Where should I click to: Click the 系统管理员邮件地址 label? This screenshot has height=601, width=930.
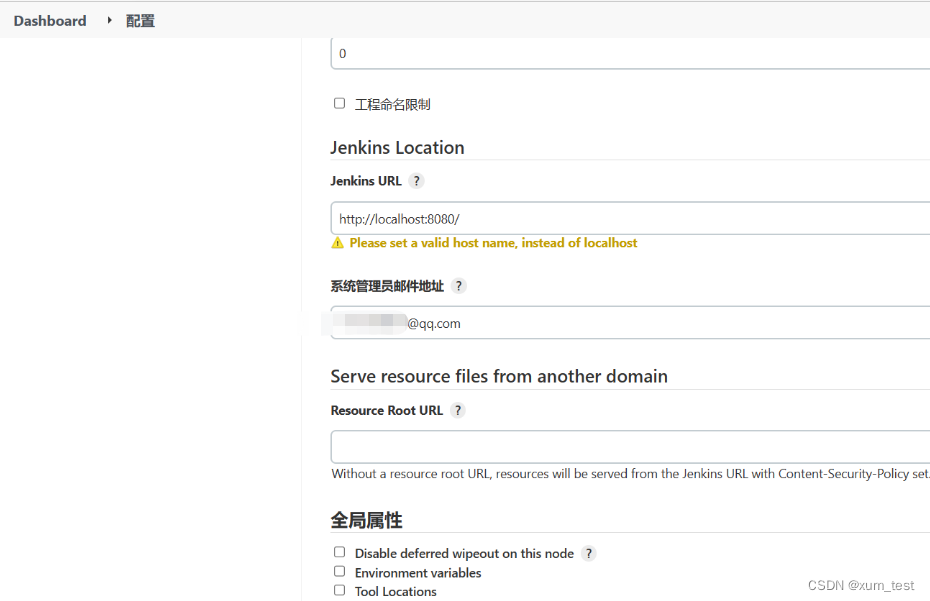coord(387,286)
